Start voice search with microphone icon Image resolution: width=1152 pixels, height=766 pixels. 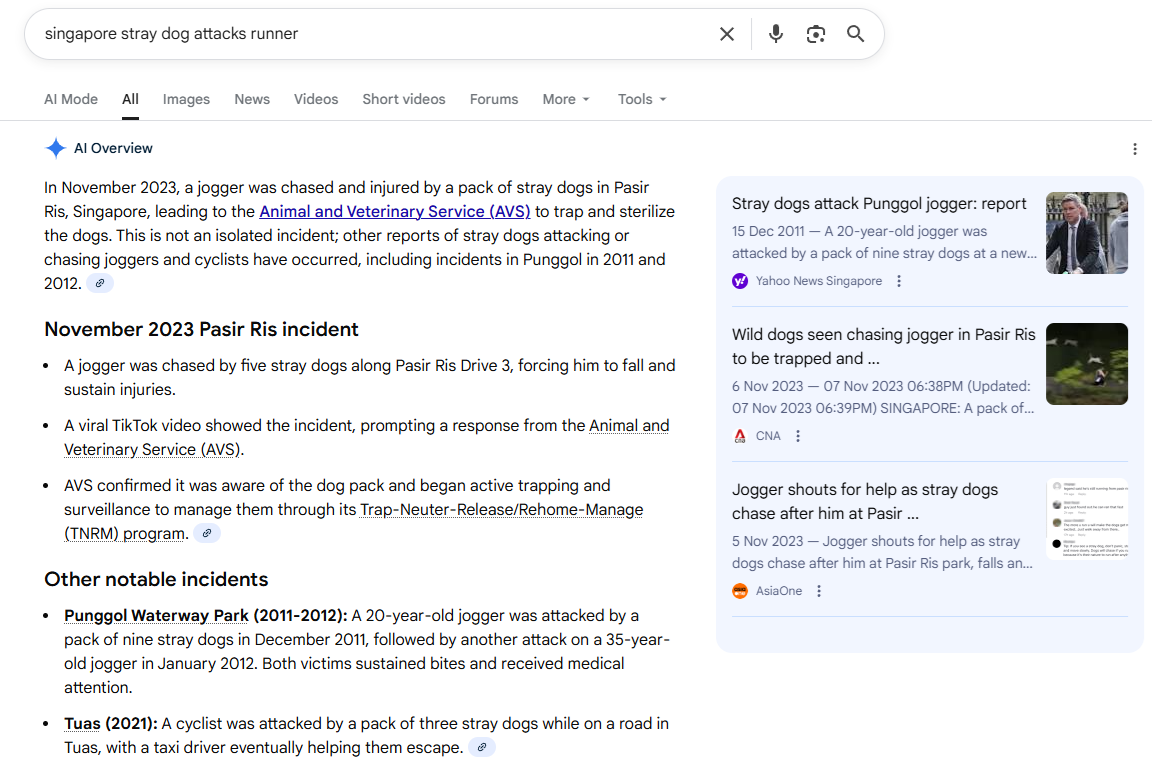point(775,34)
